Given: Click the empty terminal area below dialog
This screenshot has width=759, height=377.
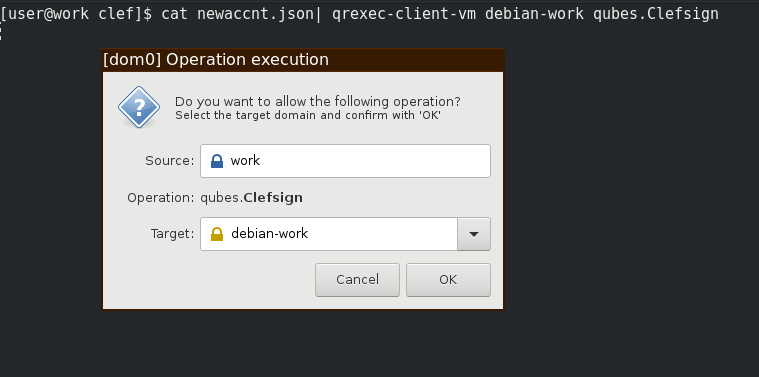Looking at the screenshot, I should [x=380, y=344].
